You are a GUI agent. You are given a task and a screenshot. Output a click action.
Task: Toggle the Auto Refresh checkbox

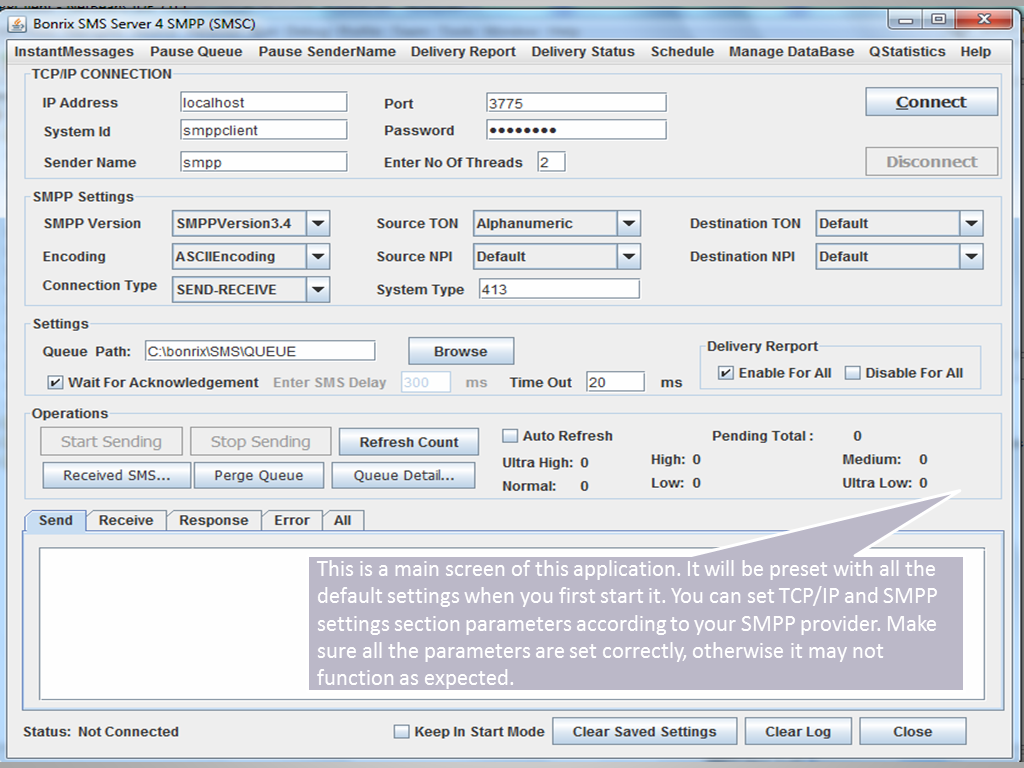tap(510, 436)
